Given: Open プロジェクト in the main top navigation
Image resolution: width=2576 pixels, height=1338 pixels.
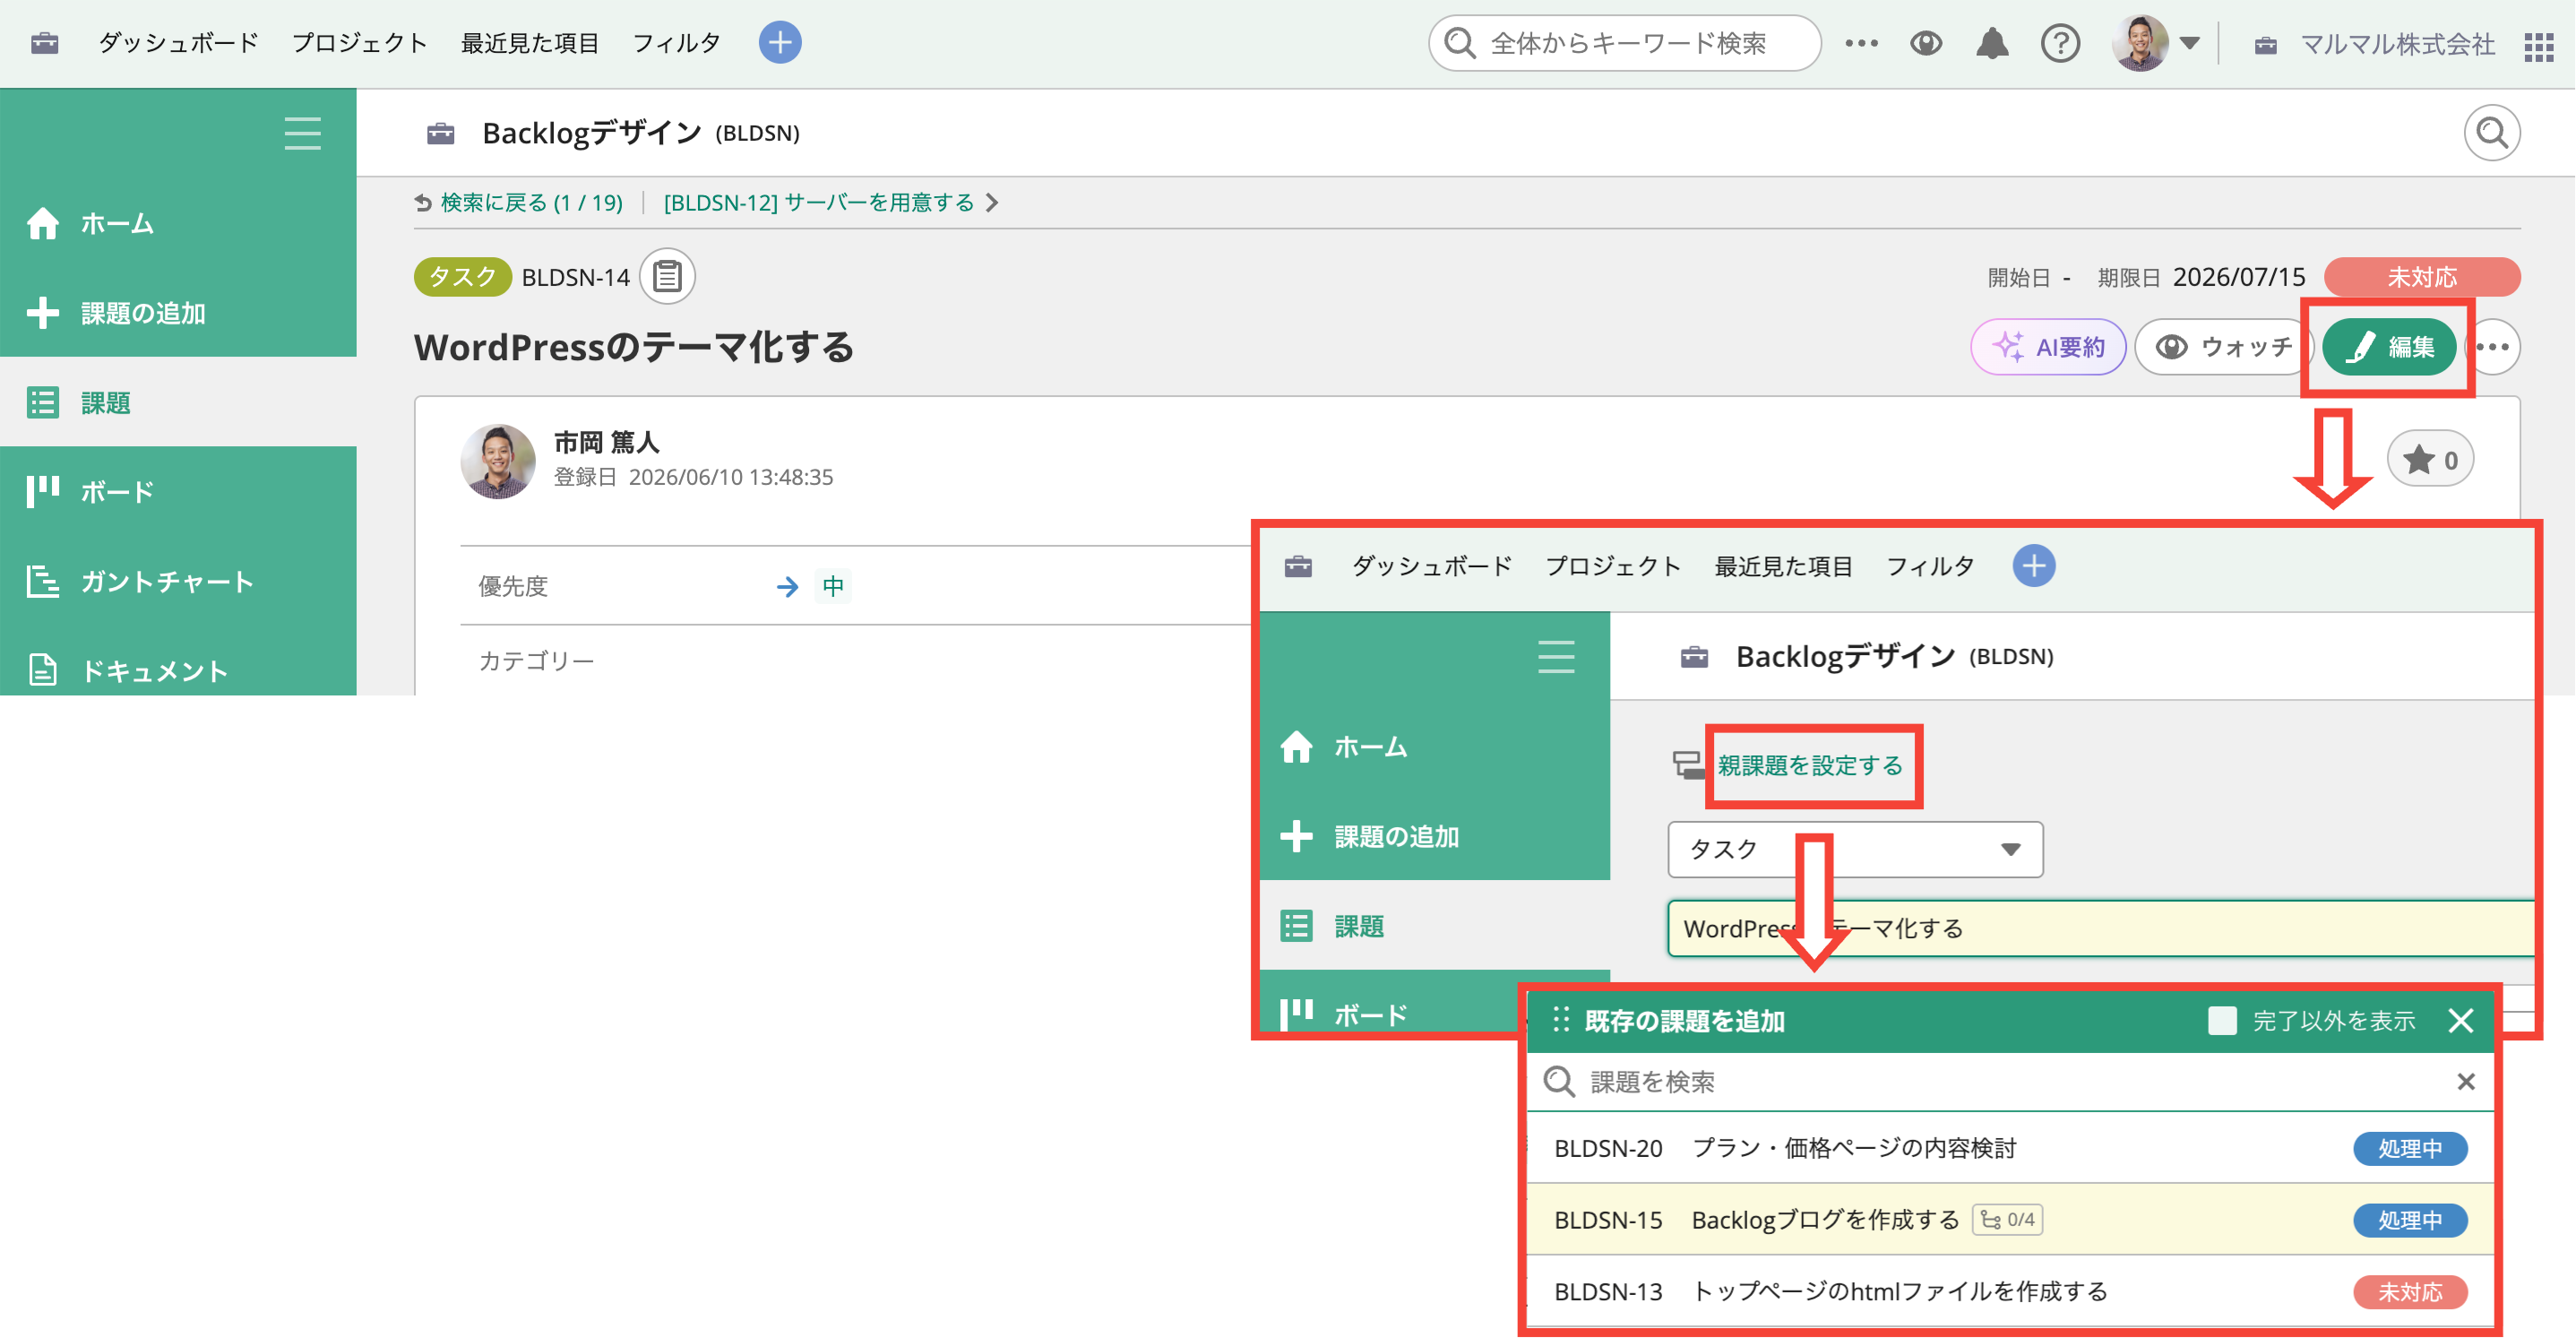Looking at the screenshot, I should (359, 43).
